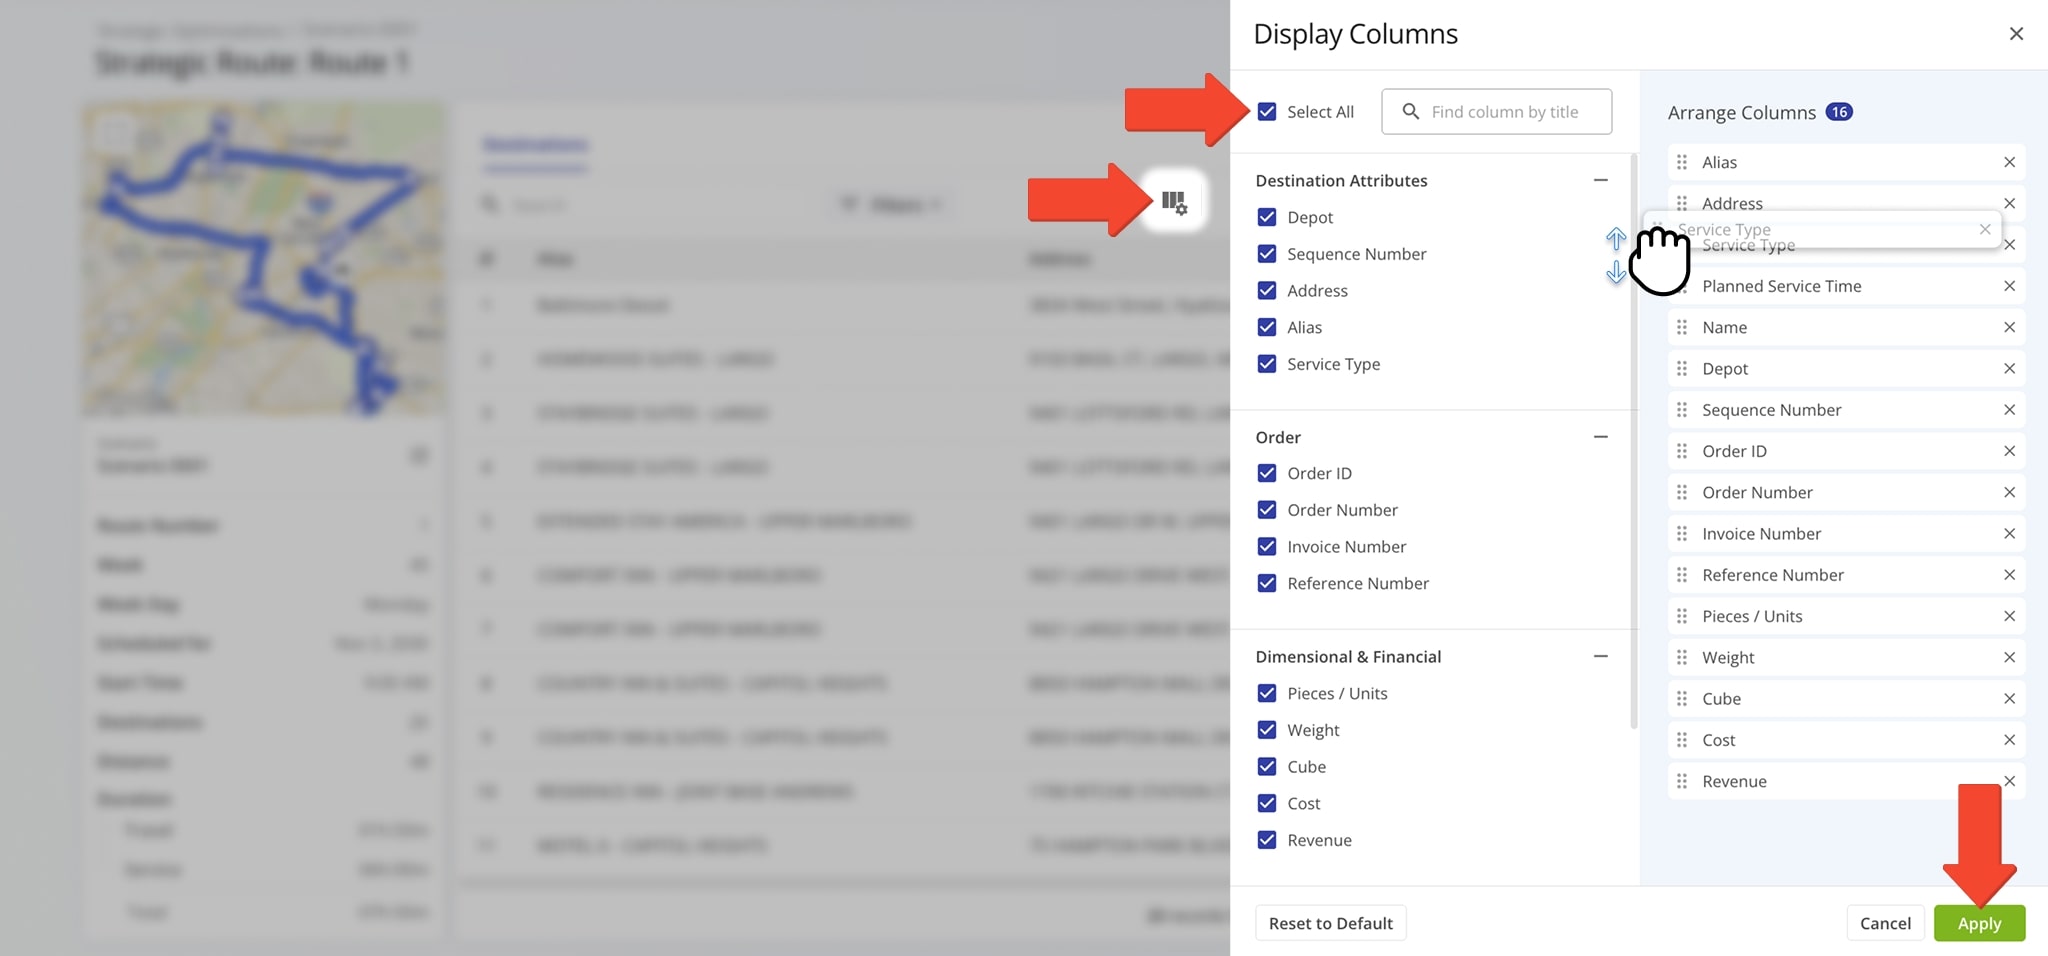
Task: Disable the Invoice Number checkbox
Action: click(x=1266, y=546)
